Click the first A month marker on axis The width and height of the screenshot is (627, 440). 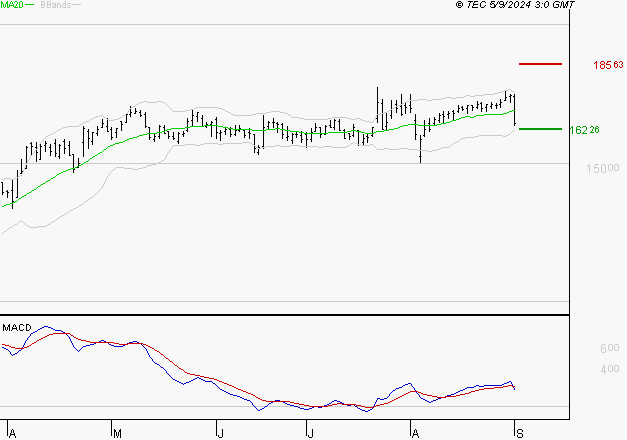pyautogui.click(x=12, y=434)
